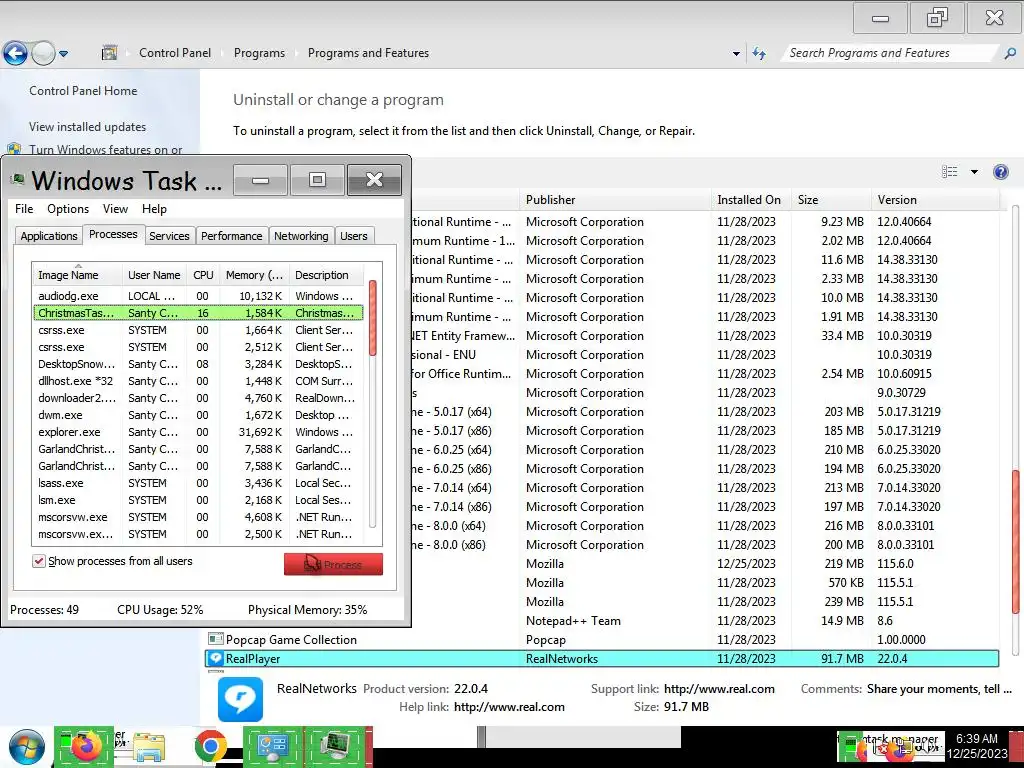Sort processes by Image Name column
Viewport: 1024px width, 768px height.
pyautogui.click(x=77, y=275)
